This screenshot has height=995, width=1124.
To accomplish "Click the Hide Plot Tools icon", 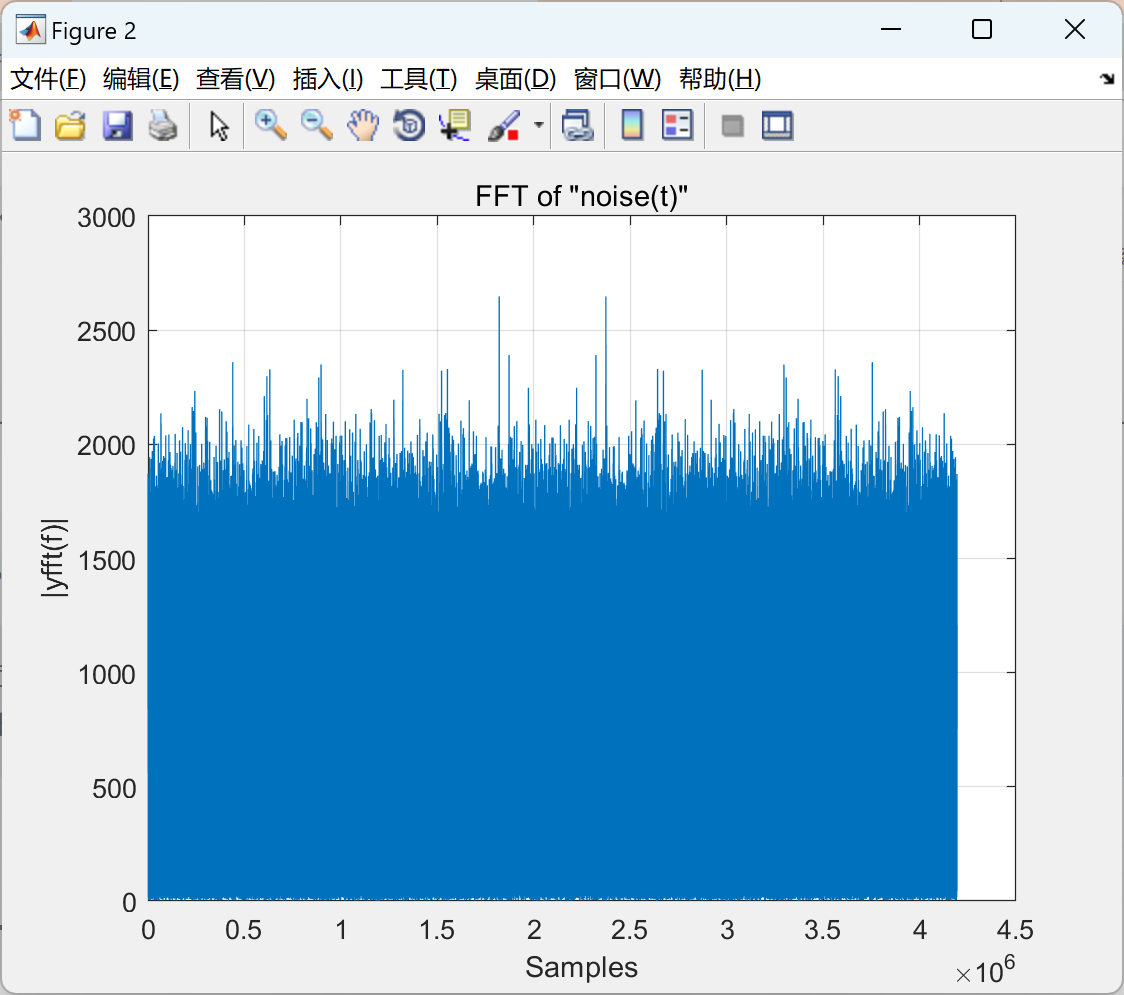I will click(x=732, y=126).
